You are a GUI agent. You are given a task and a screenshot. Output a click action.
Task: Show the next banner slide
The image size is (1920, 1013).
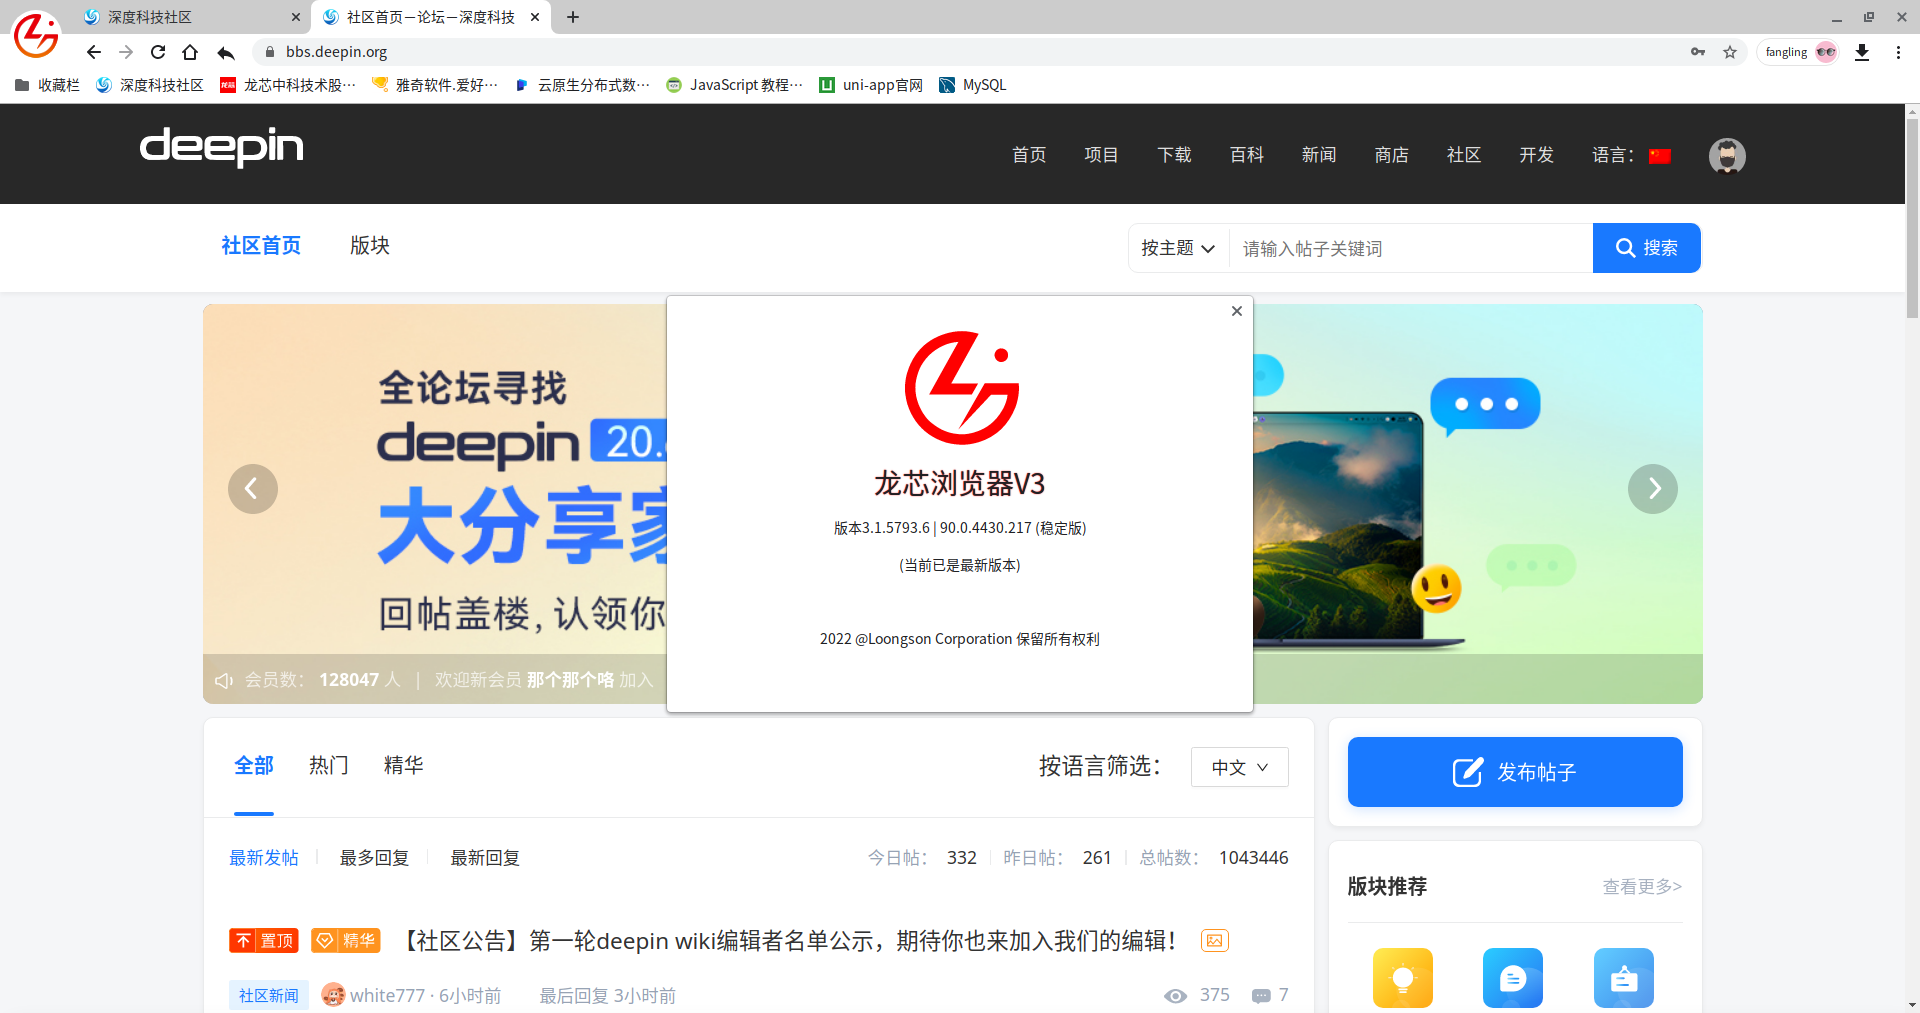1653,489
